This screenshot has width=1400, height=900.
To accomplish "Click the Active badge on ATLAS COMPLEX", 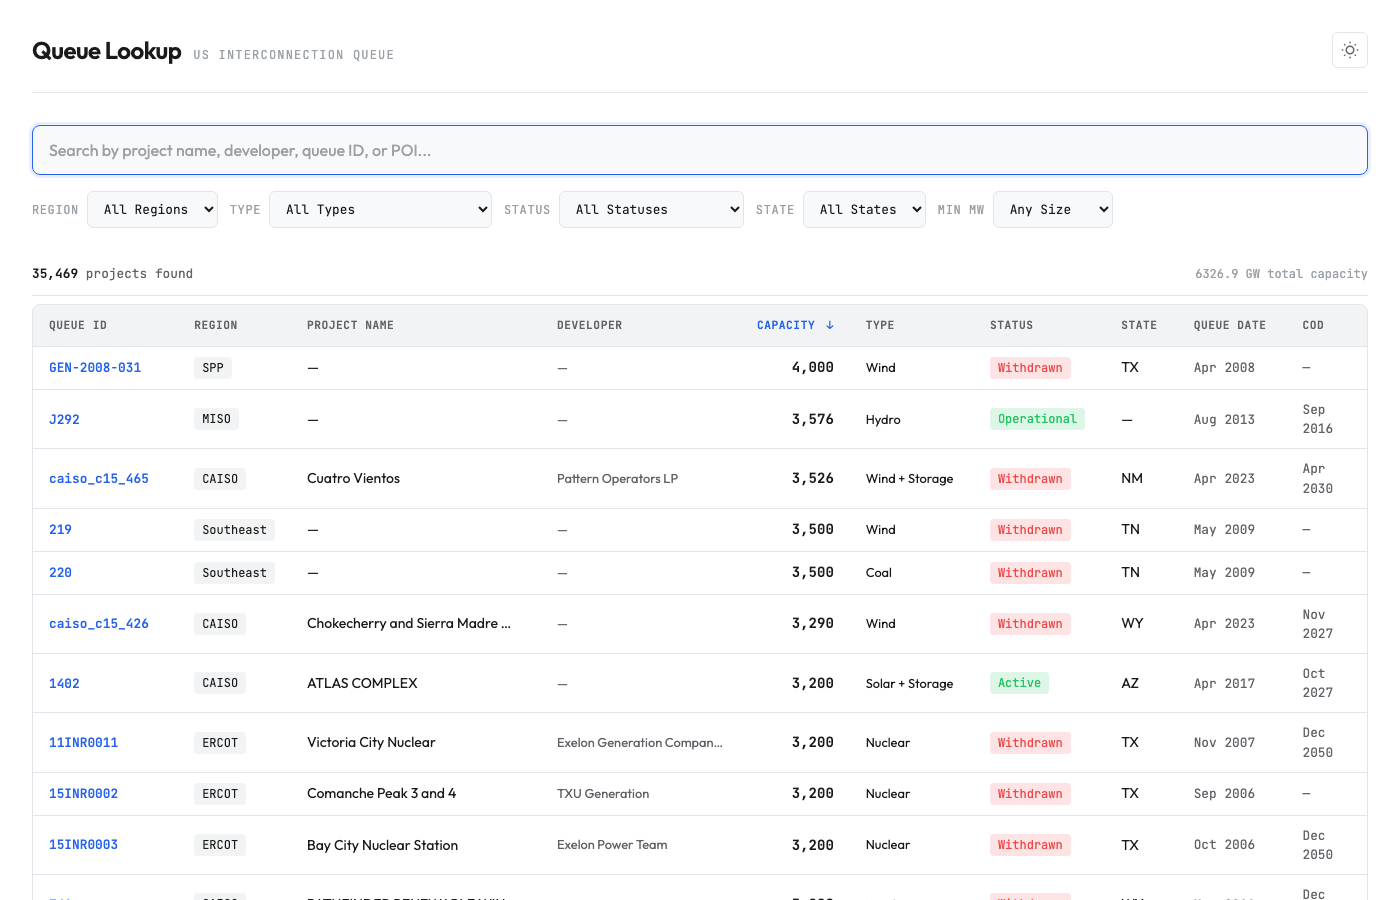I will (x=1019, y=682).
